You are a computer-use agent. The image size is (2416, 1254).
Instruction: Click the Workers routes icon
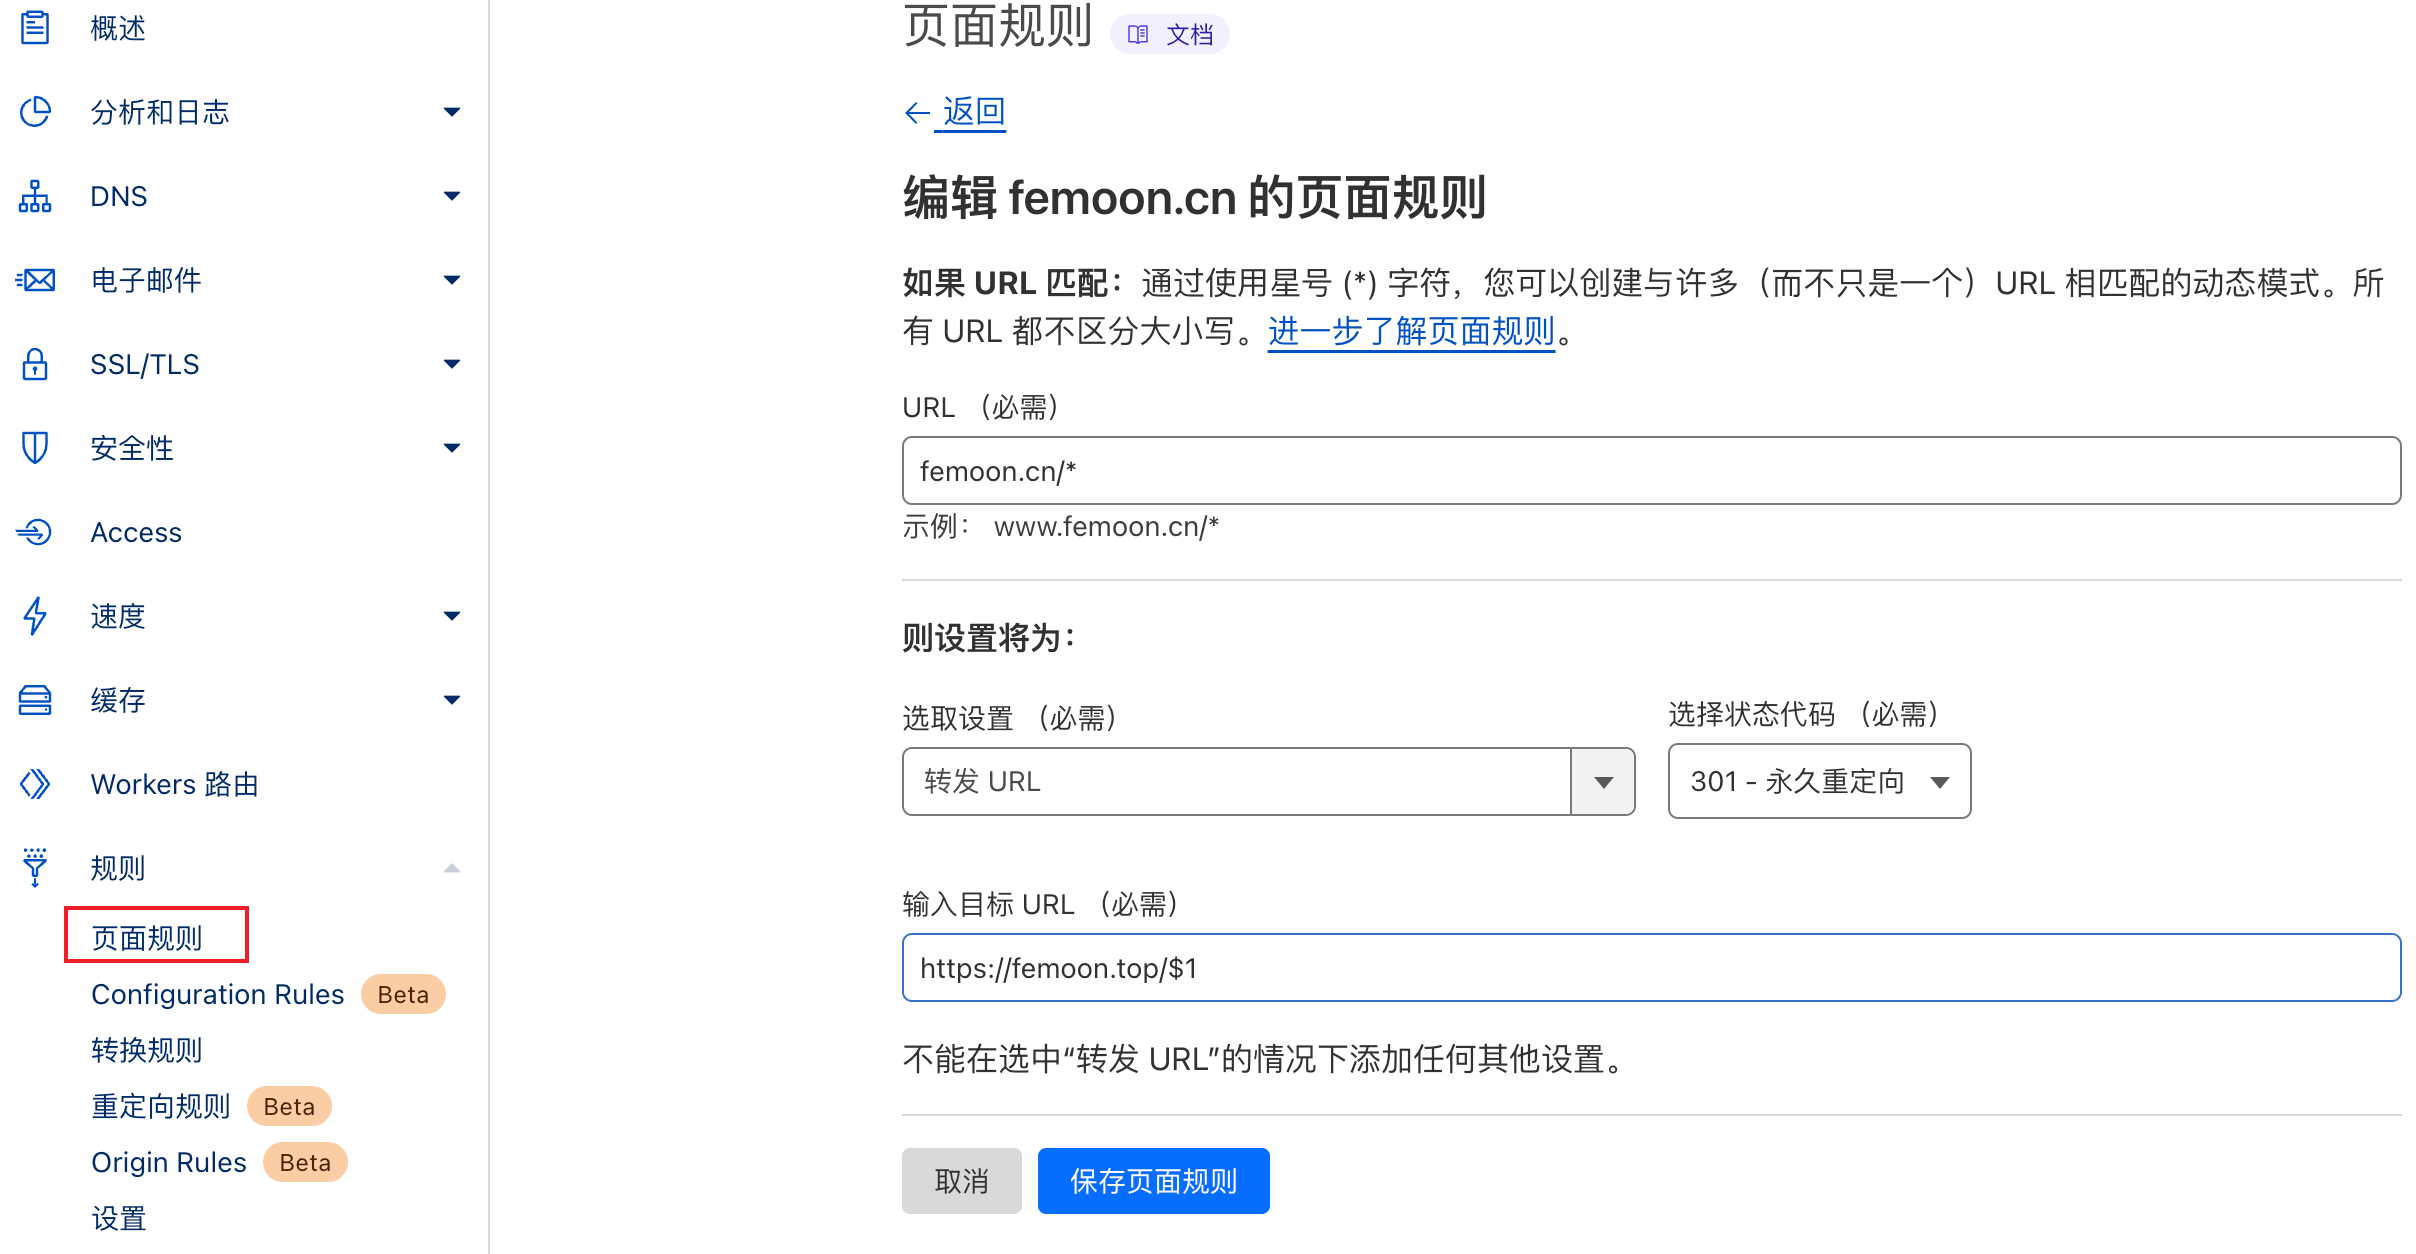pyautogui.click(x=35, y=784)
